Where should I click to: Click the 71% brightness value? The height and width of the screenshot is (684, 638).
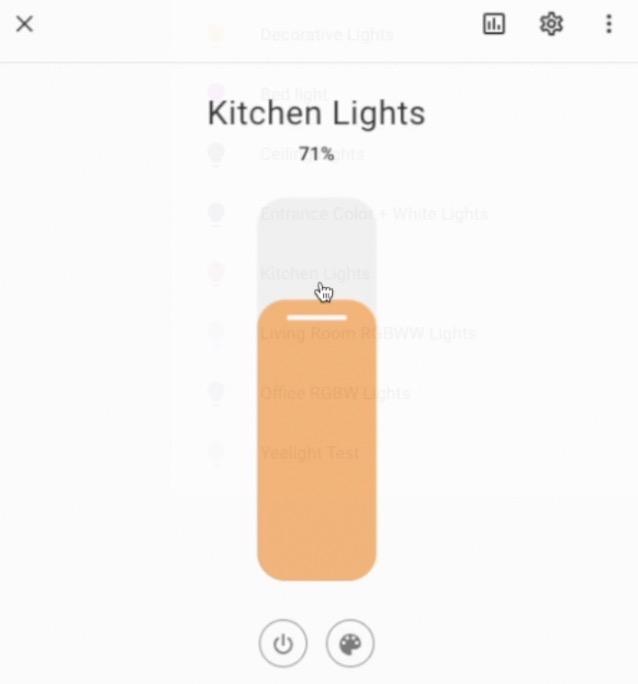(x=317, y=154)
